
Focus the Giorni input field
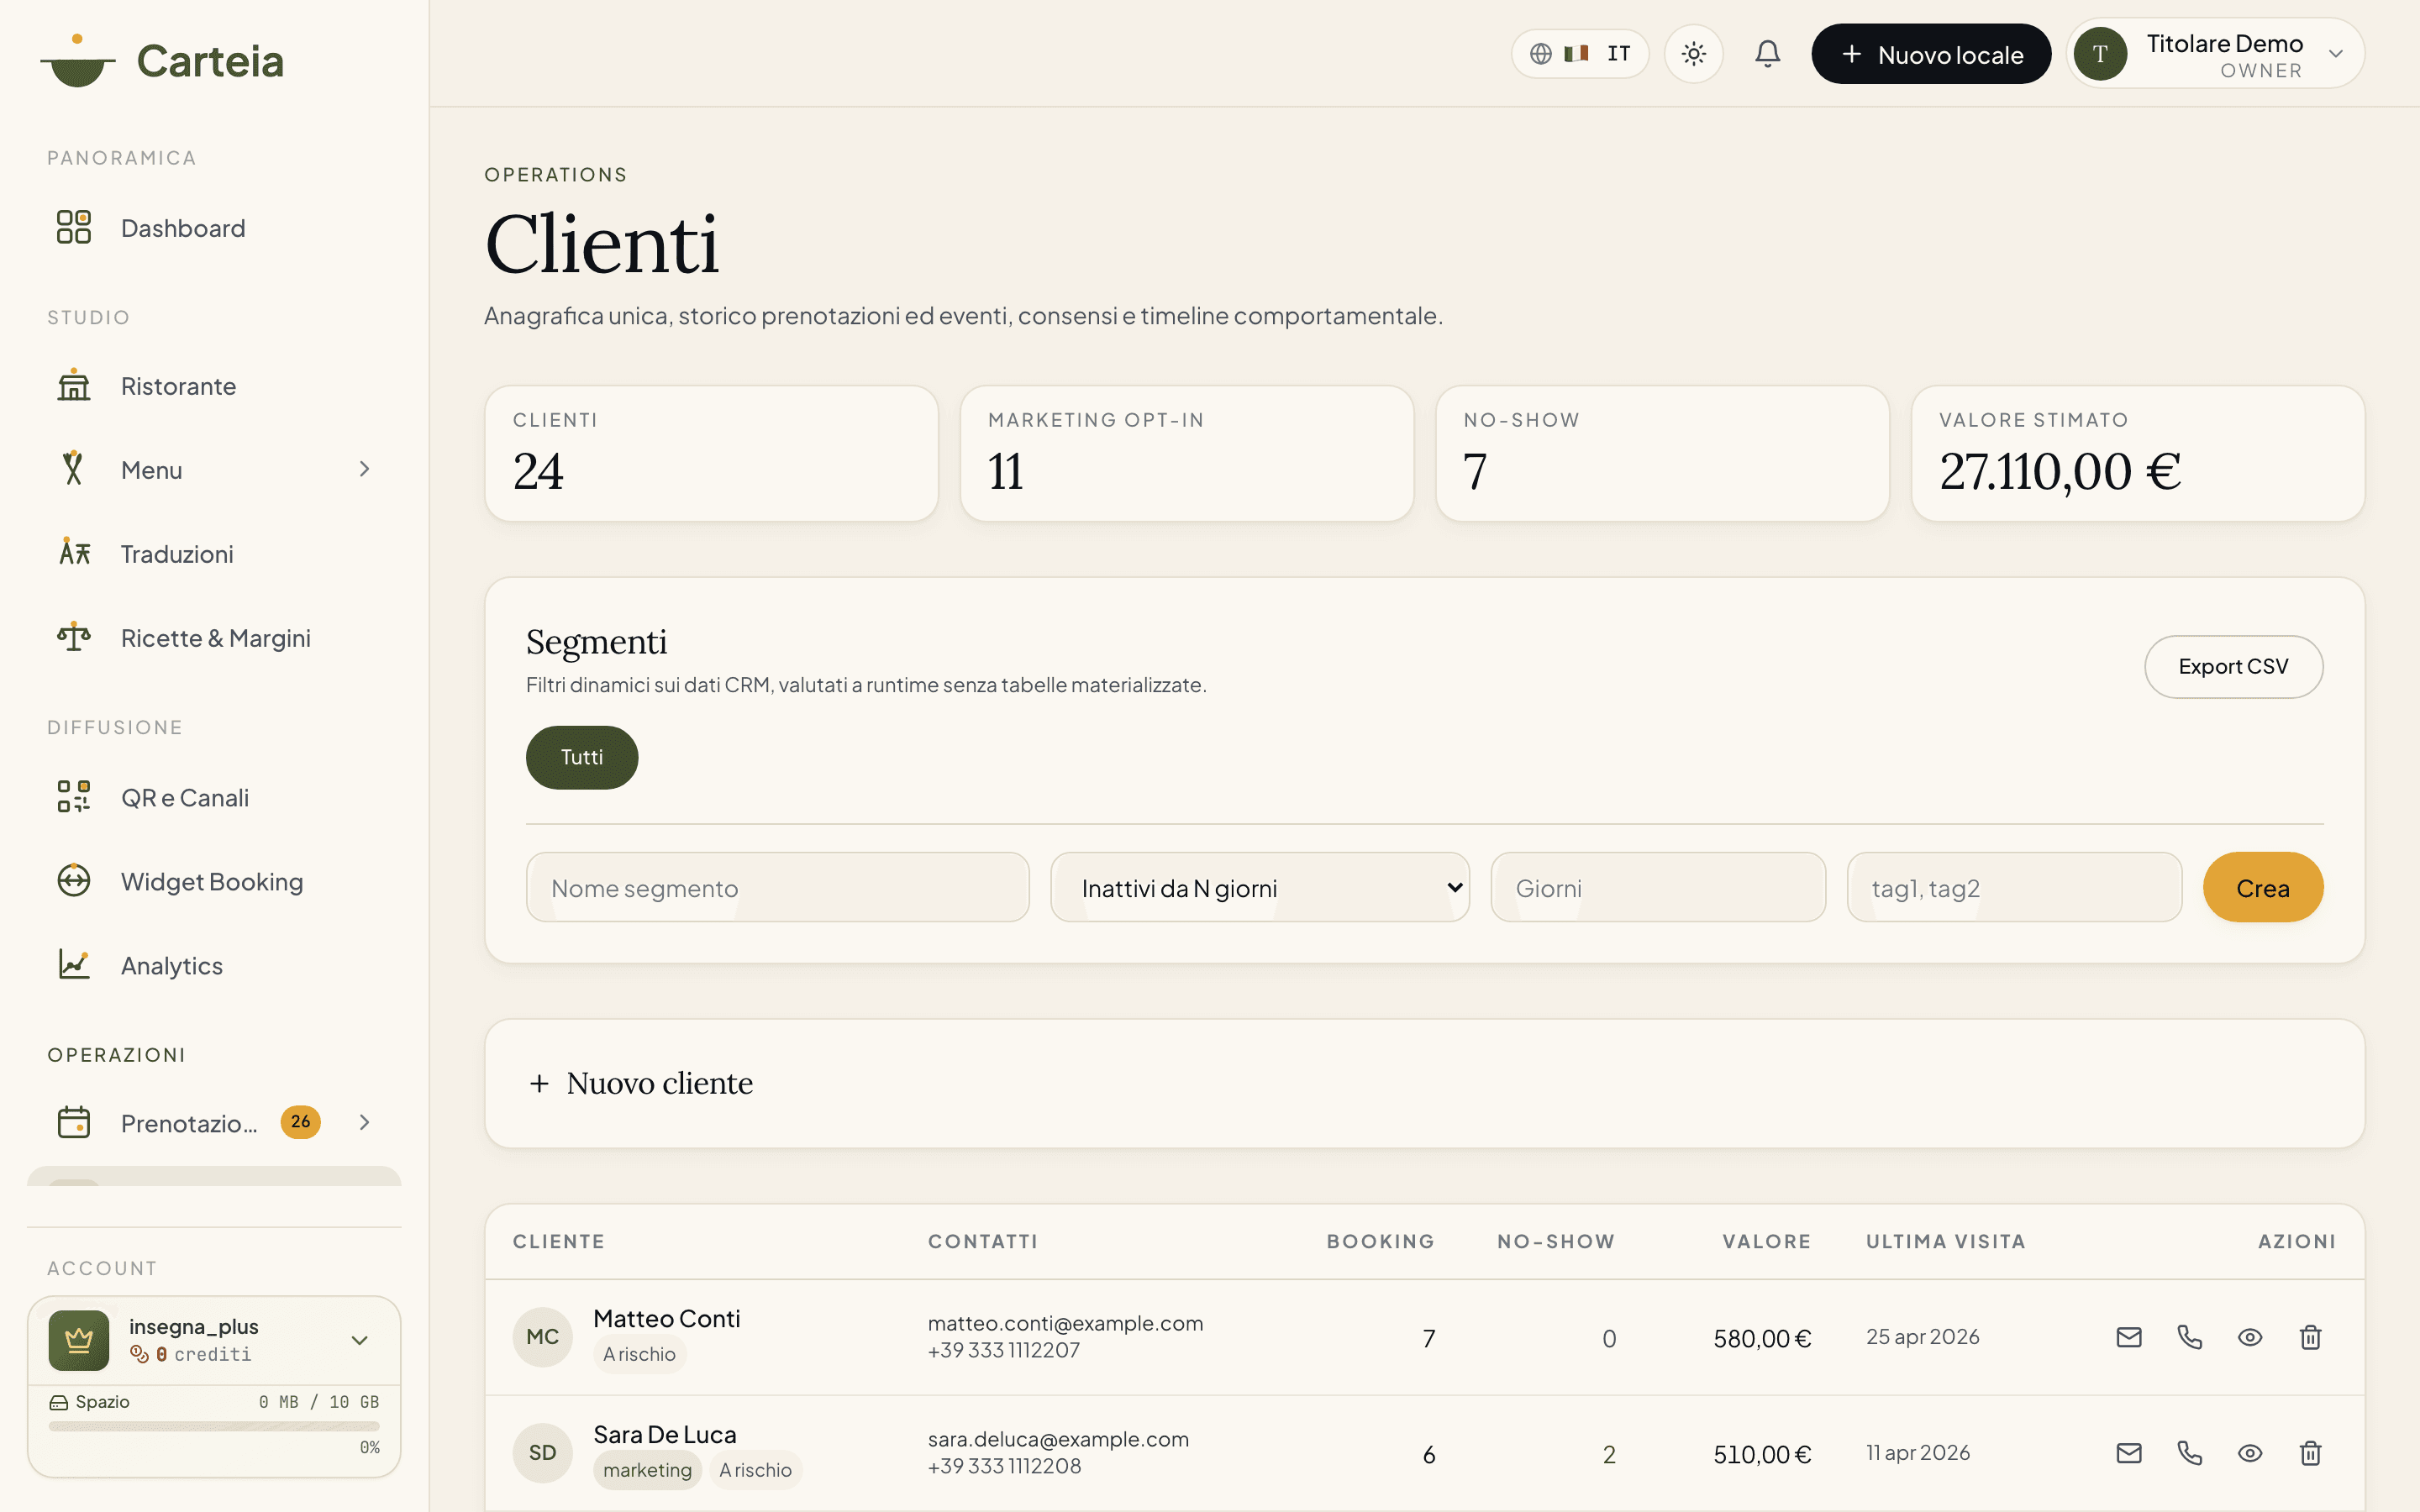[1658, 887]
